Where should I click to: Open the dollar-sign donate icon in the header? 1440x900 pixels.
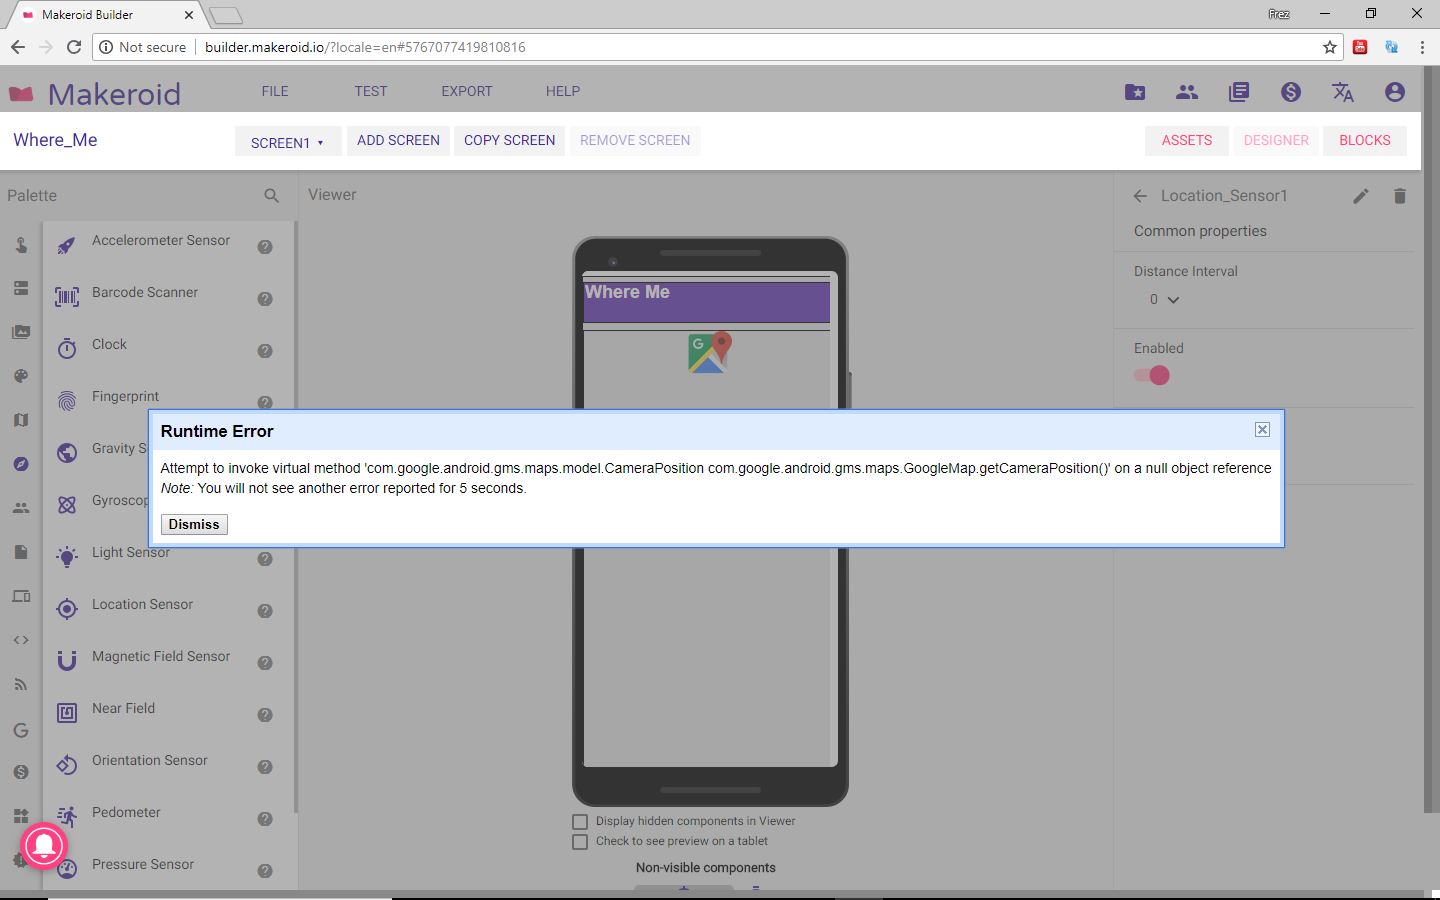click(x=1291, y=92)
